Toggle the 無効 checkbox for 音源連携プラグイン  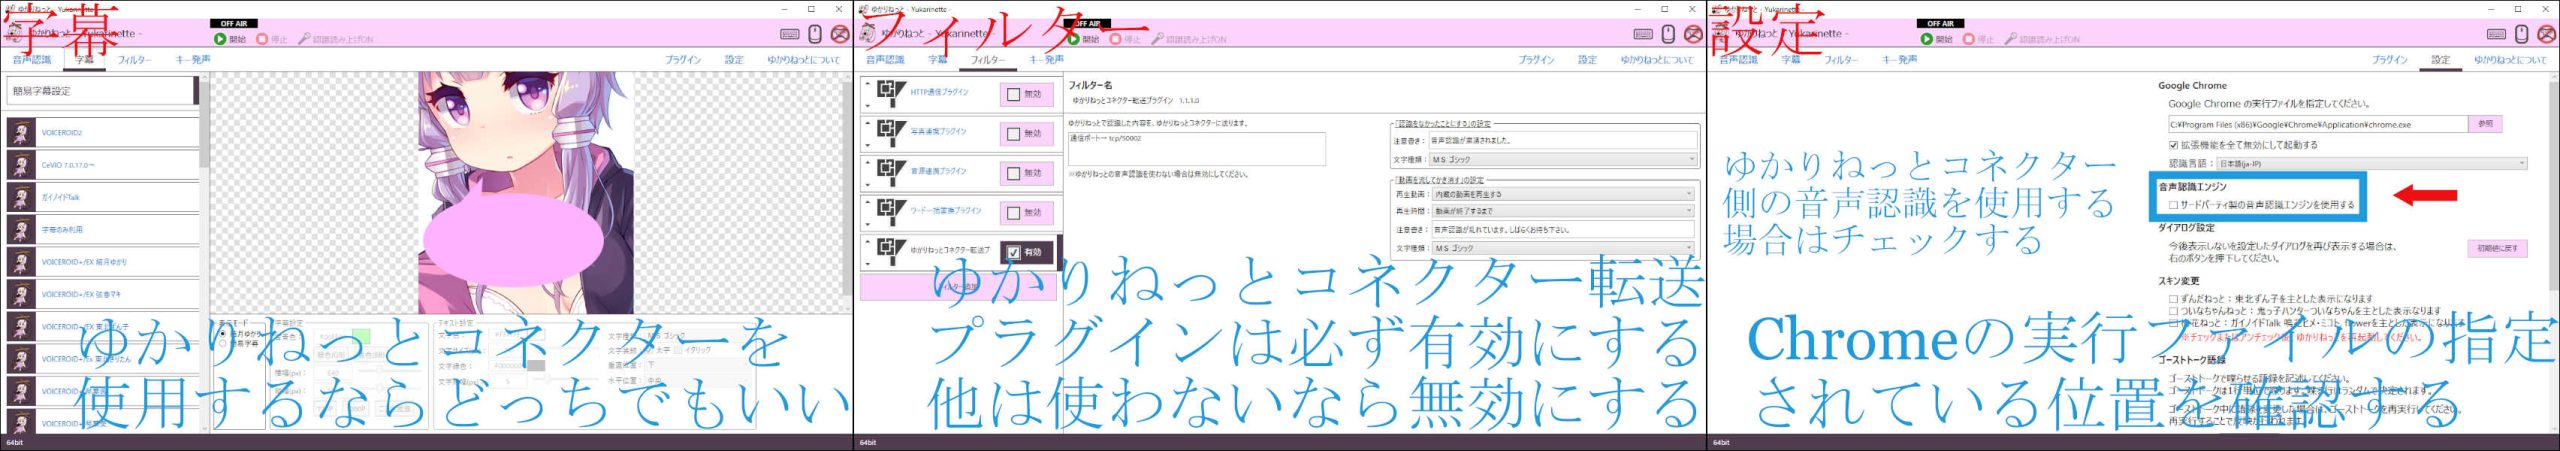coord(1014,173)
